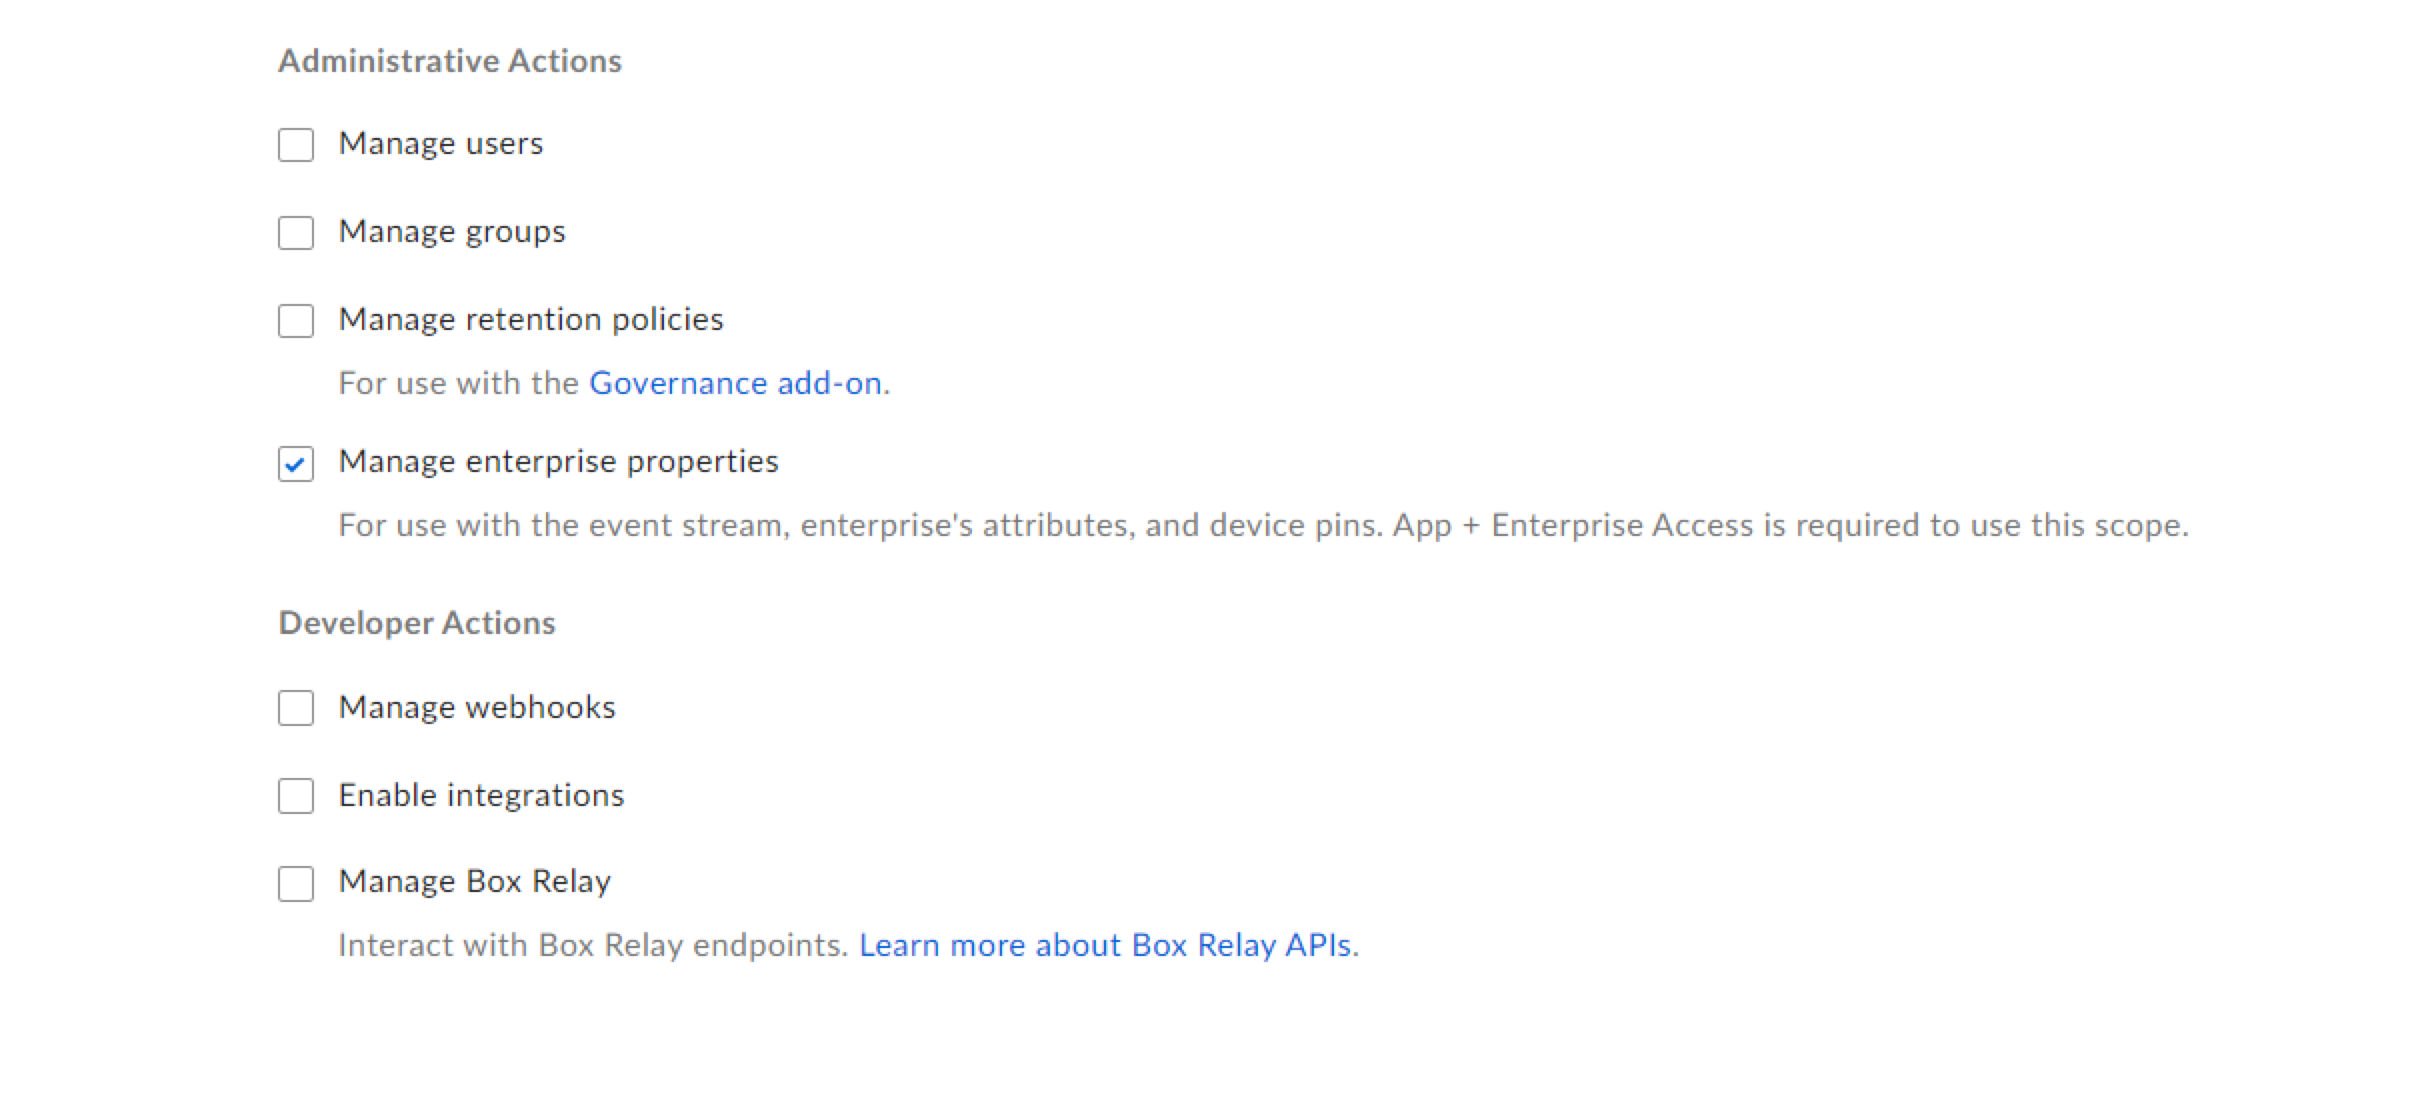Follow the Learn more about Box Relay APIs link
Viewport: 2410px width, 1118px height.
(1106, 946)
